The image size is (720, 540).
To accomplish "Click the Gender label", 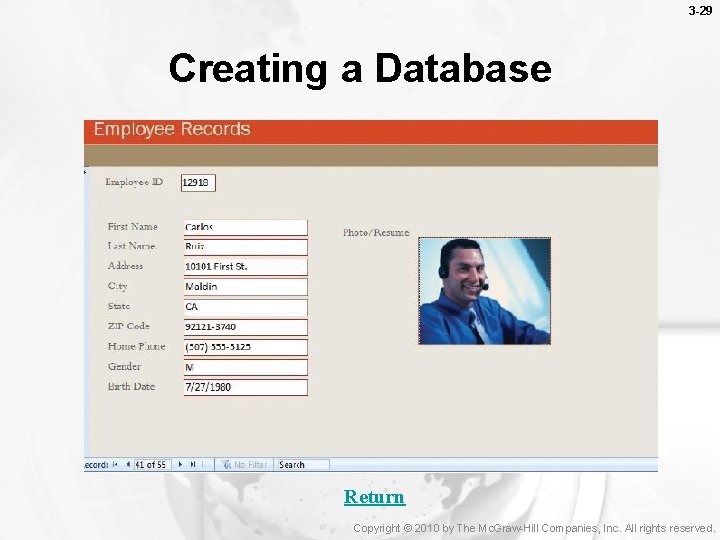I will coord(124,366).
